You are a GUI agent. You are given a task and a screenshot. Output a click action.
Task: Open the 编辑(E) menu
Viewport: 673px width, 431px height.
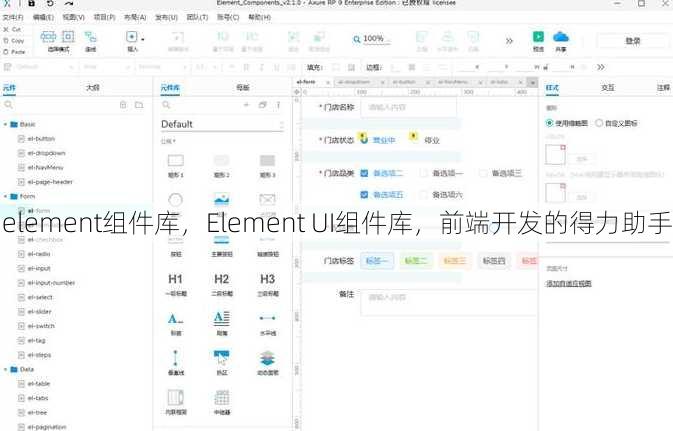coord(43,17)
